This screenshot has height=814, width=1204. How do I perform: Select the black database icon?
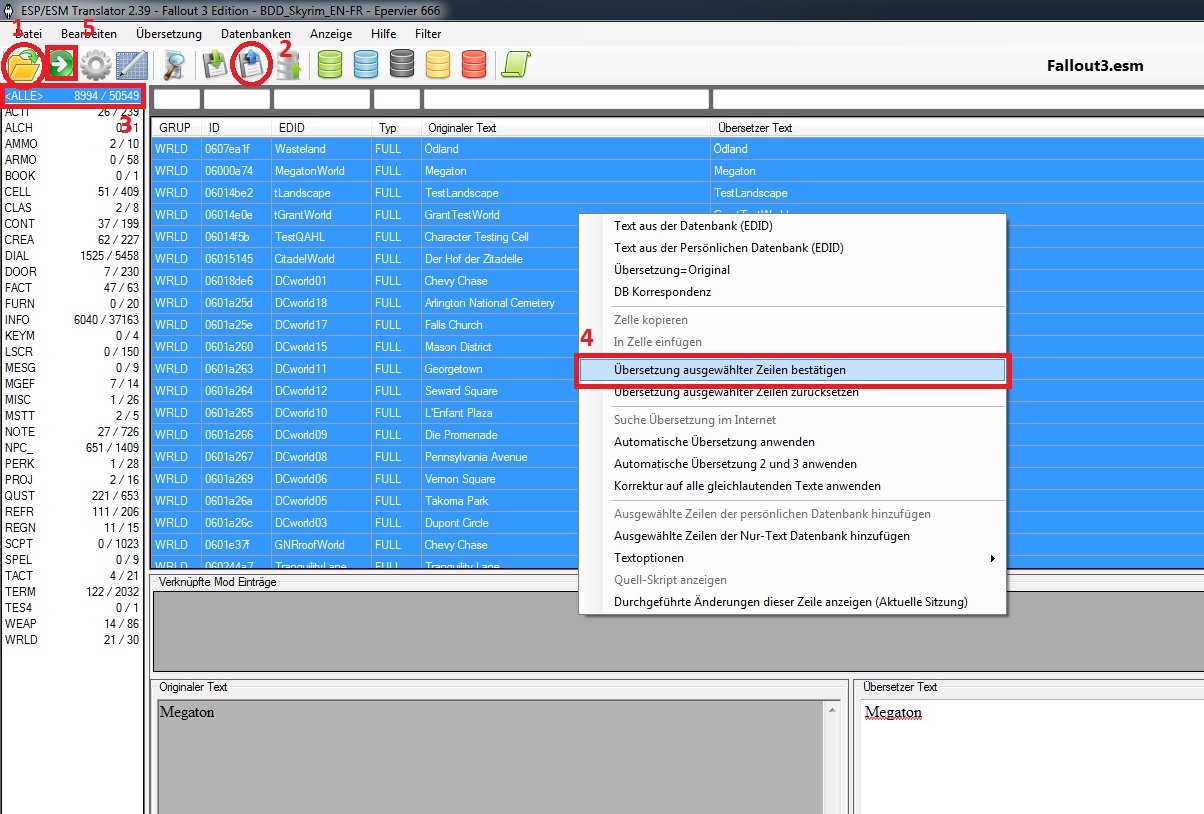tap(402, 66)
